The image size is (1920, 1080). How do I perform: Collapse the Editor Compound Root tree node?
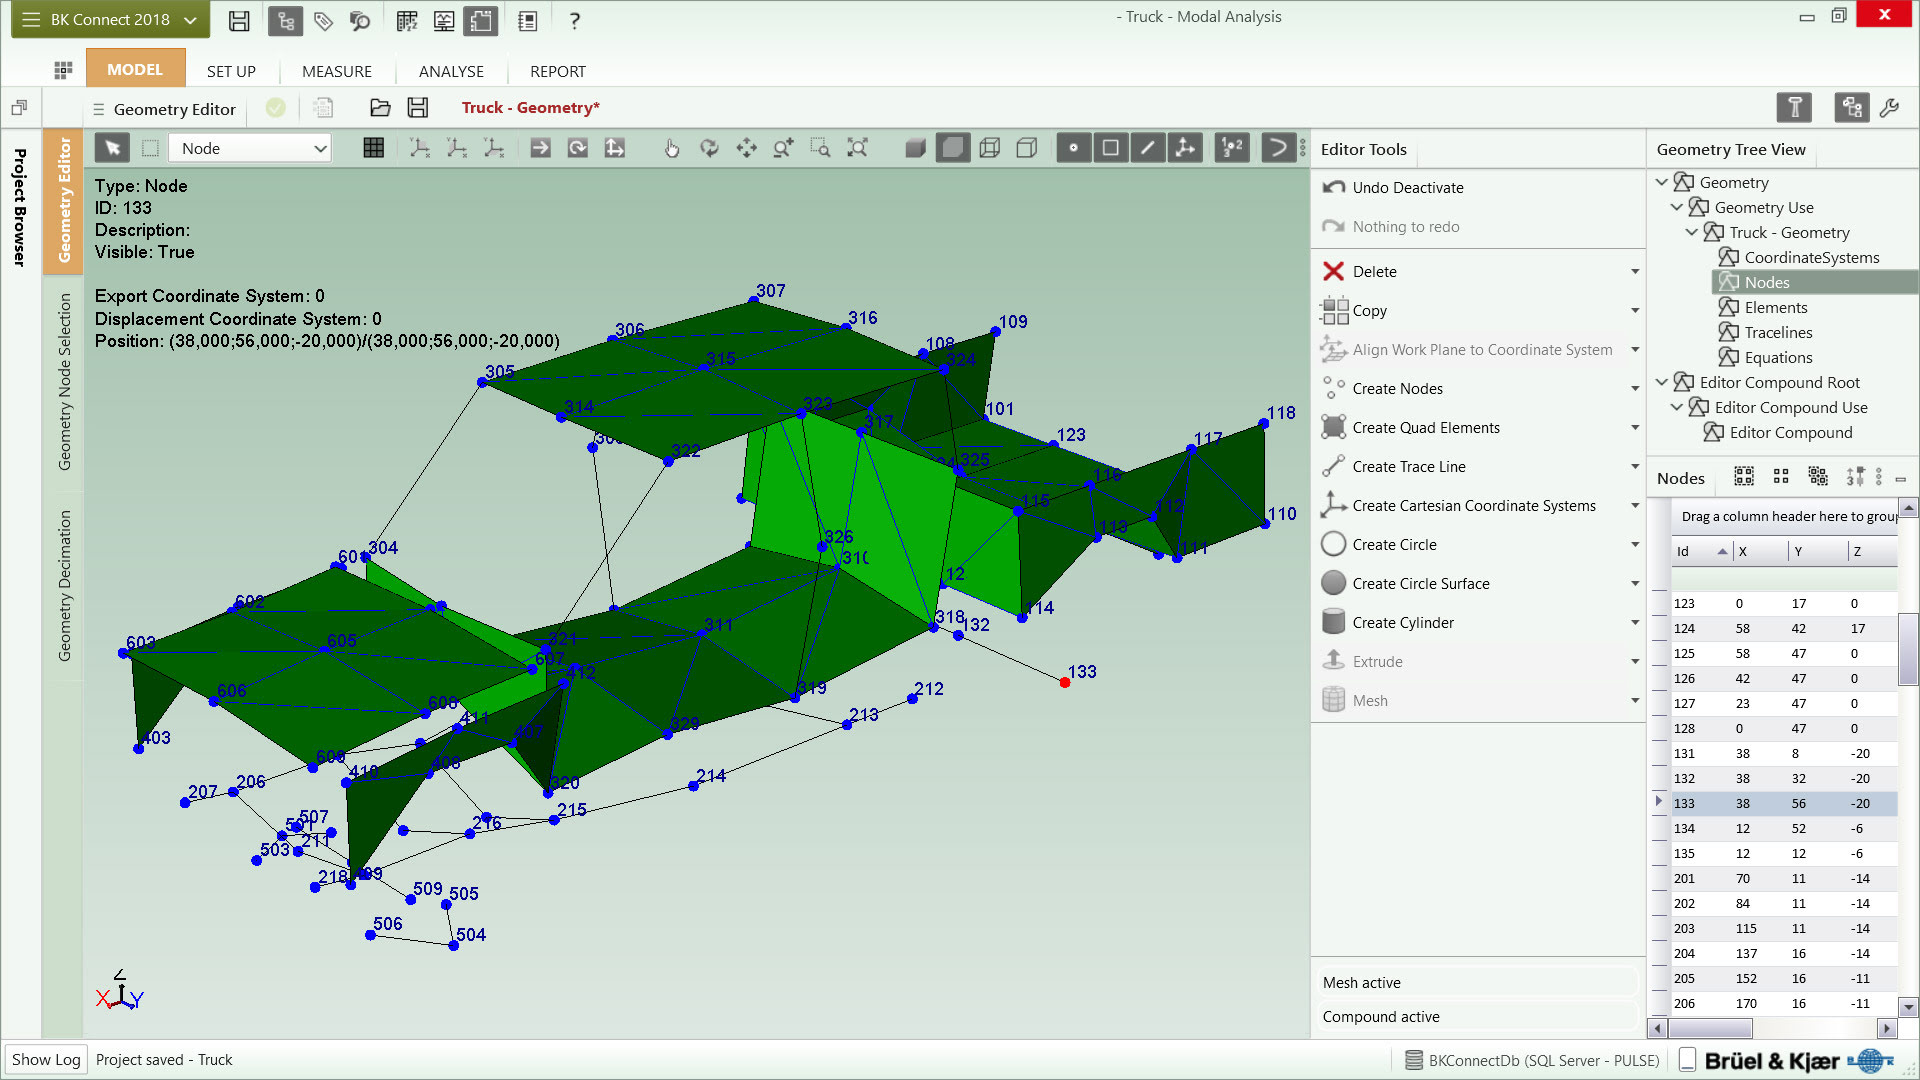[x=1662, y=382]
